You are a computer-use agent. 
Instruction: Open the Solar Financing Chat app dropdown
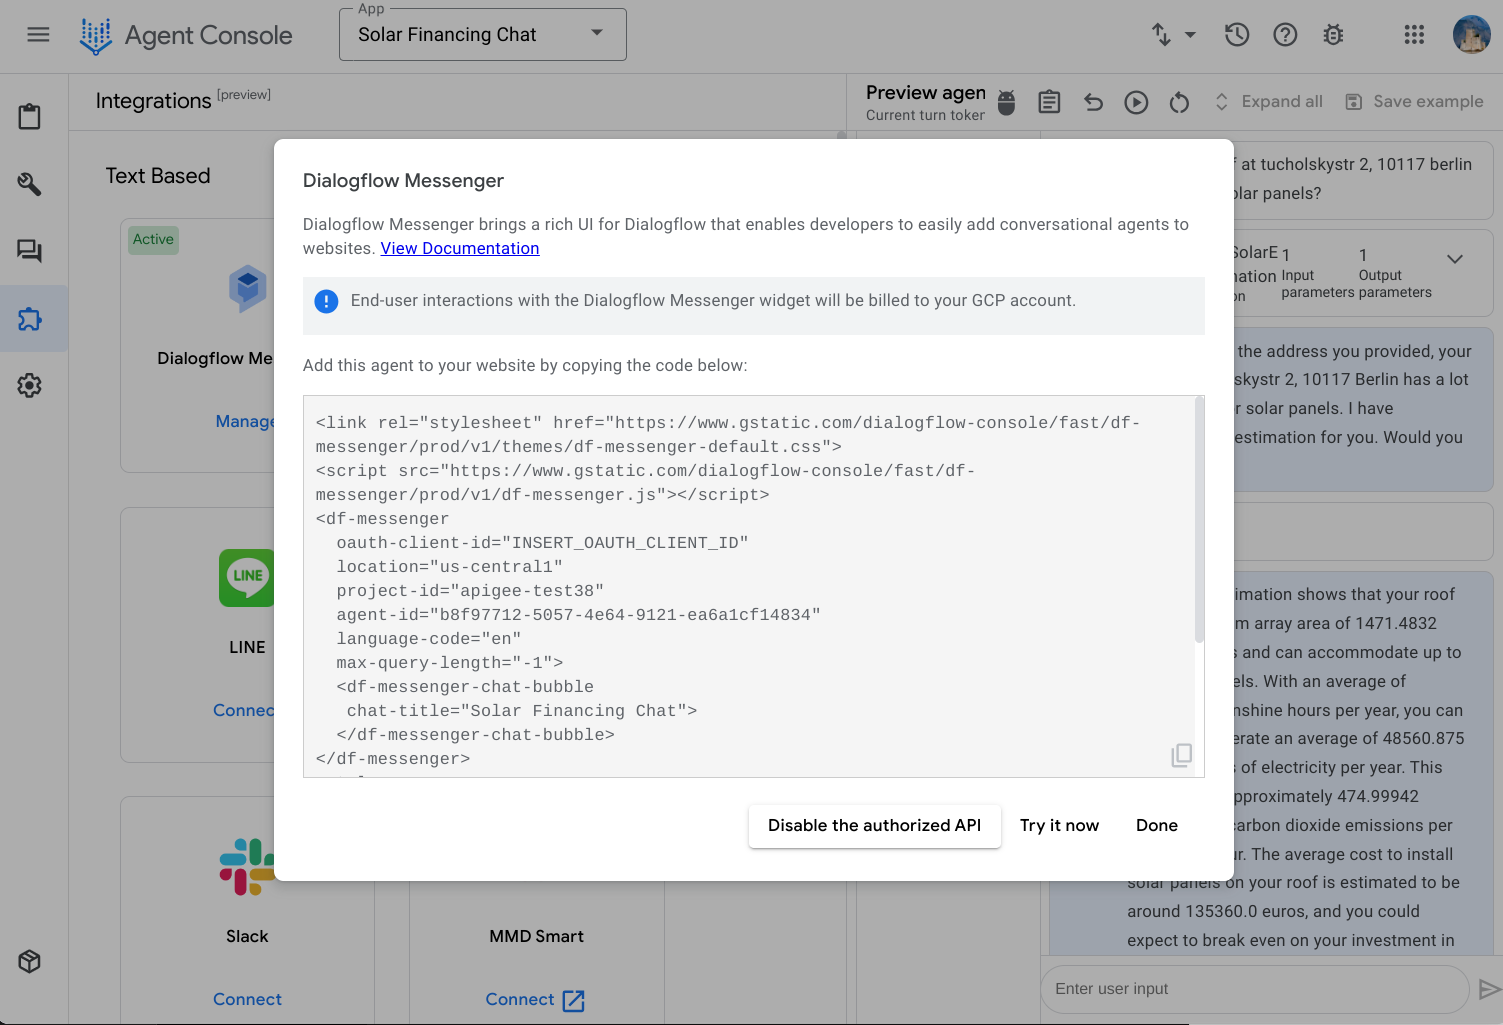click(x=482, y=35)
